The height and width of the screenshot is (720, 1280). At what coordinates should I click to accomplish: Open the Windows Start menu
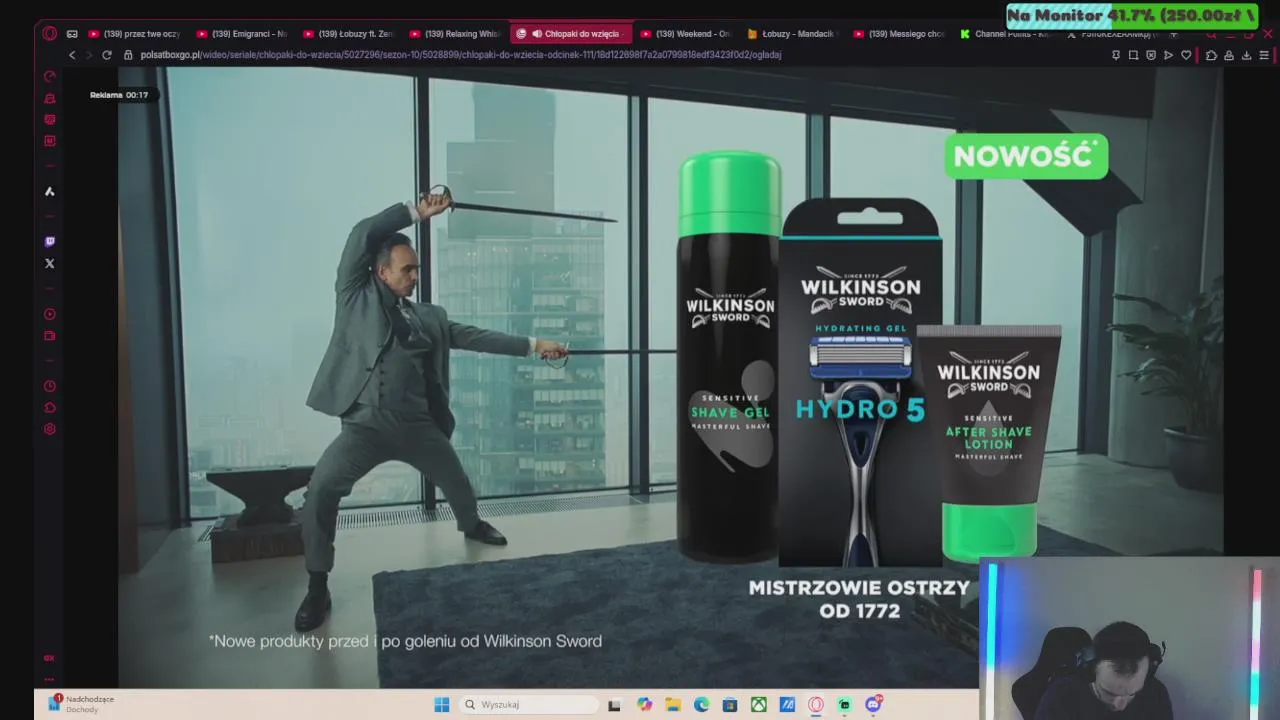(x=441, y=705)
